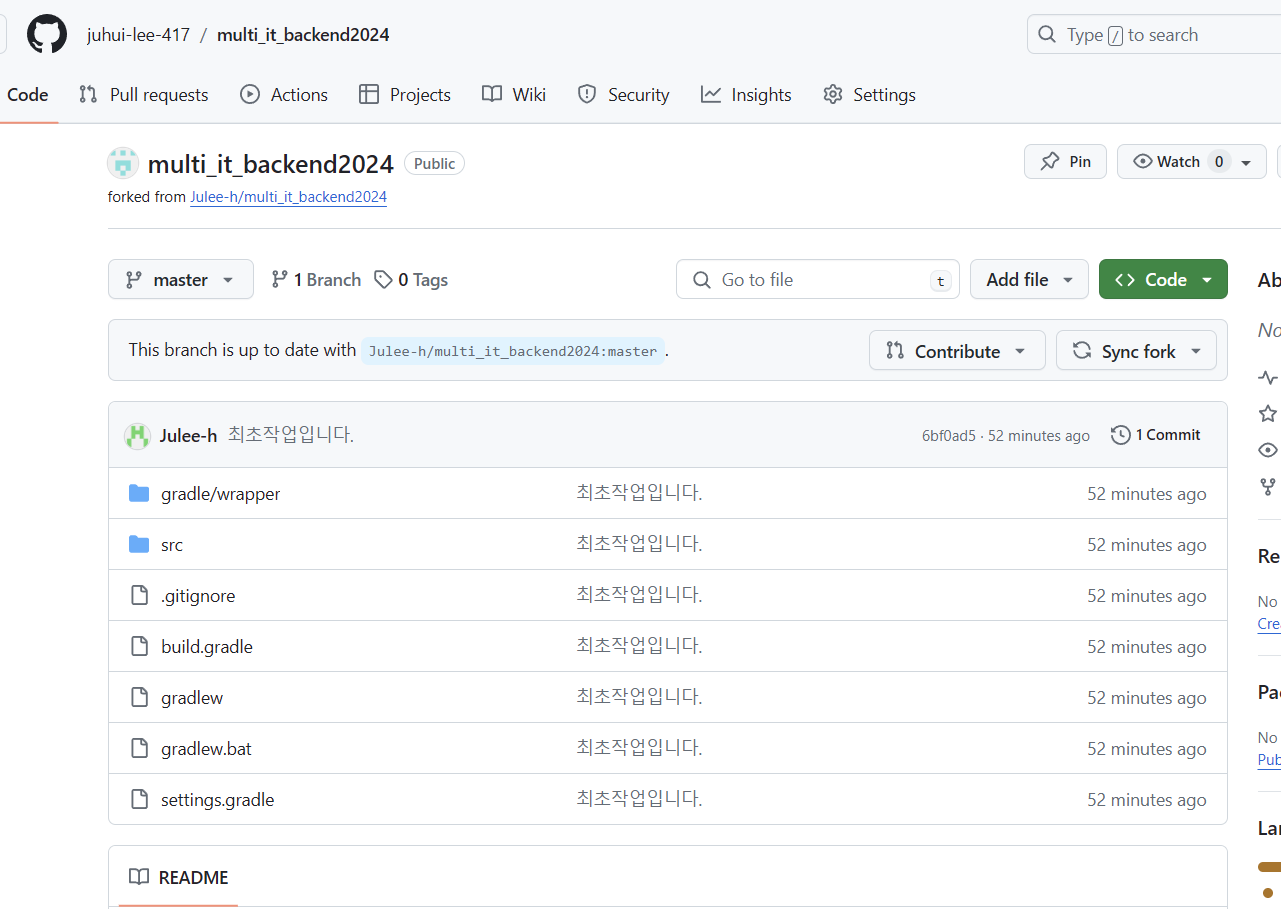The height and width of the screenshot is (909, 1281).
Task: Click the folder icon for gradle/wrapper
Action: pyautogui.click(x=139, y=494)
